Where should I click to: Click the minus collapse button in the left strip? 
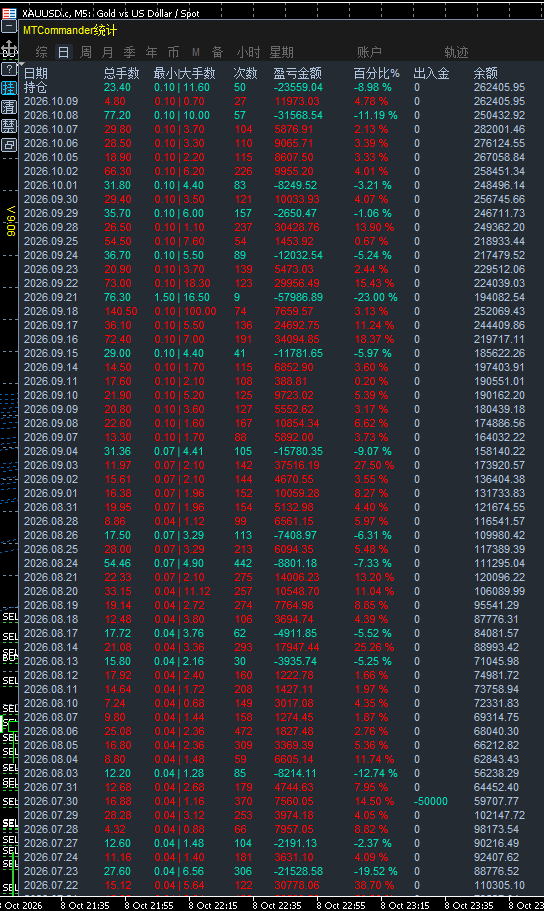point(9,27)
